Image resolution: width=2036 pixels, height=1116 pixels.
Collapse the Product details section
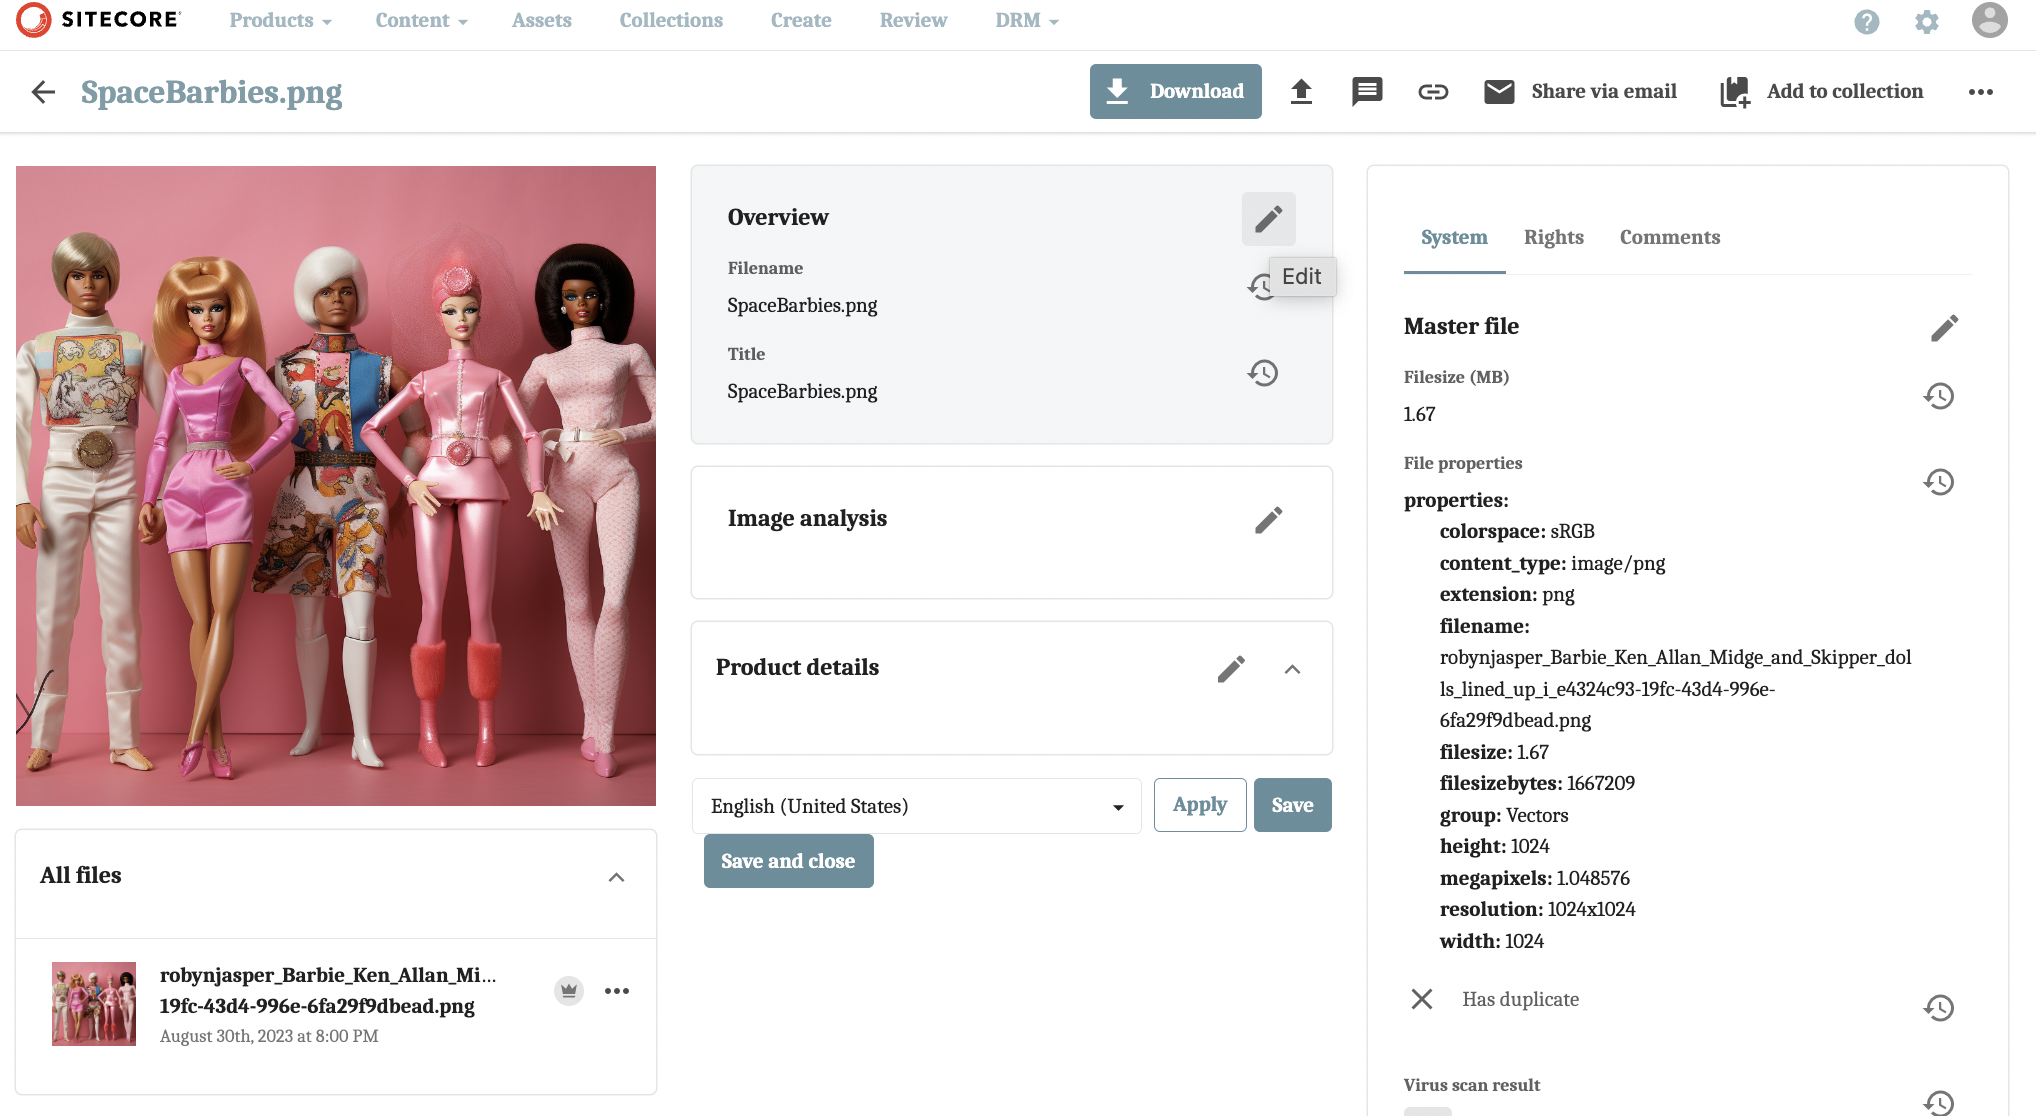1293,669
